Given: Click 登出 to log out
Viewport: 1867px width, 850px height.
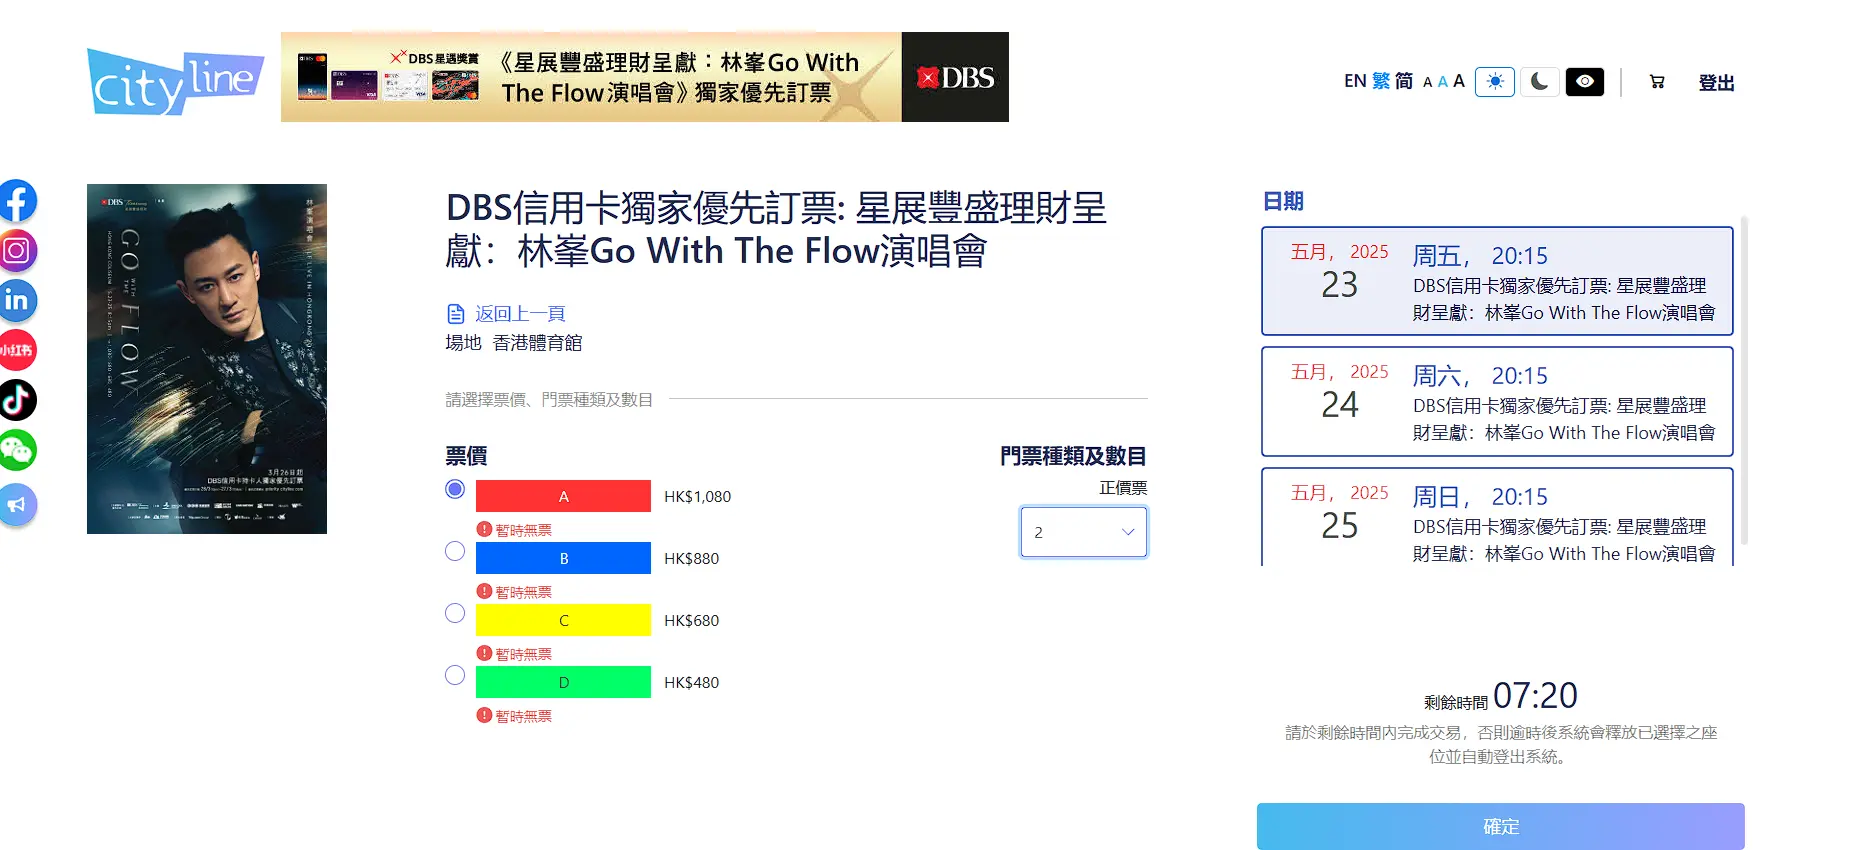Looking at the screenshot, I should [1716, 82].
